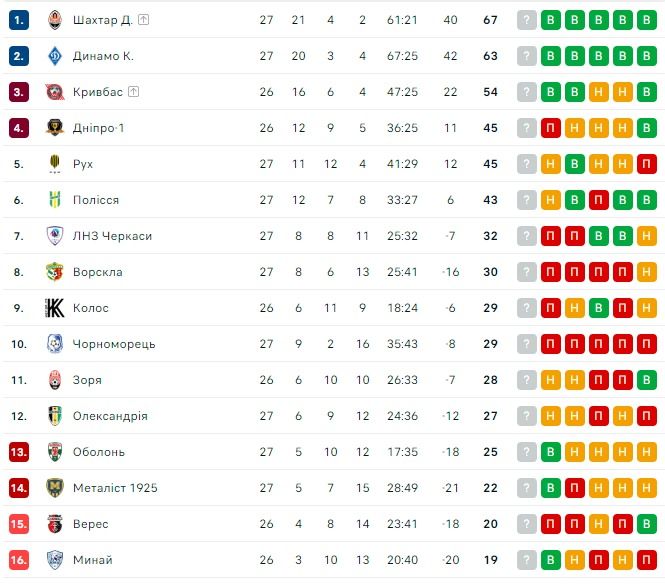The height and width of the screenshot is (585, 665).
Task: Click the Dynamo K. club crest
Action: pyautogui.click(x=55, y=56)
